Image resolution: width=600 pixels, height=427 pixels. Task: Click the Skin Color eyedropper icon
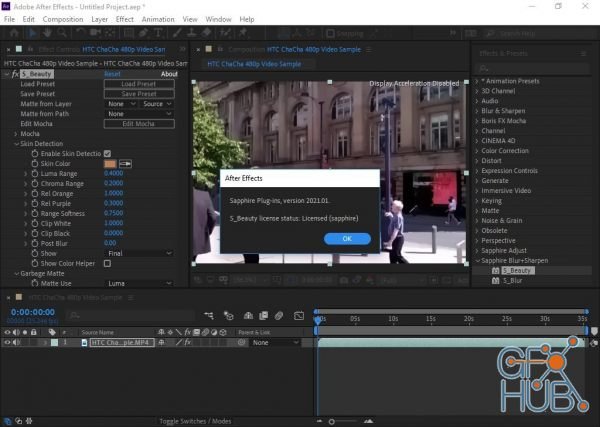point(125,164)
